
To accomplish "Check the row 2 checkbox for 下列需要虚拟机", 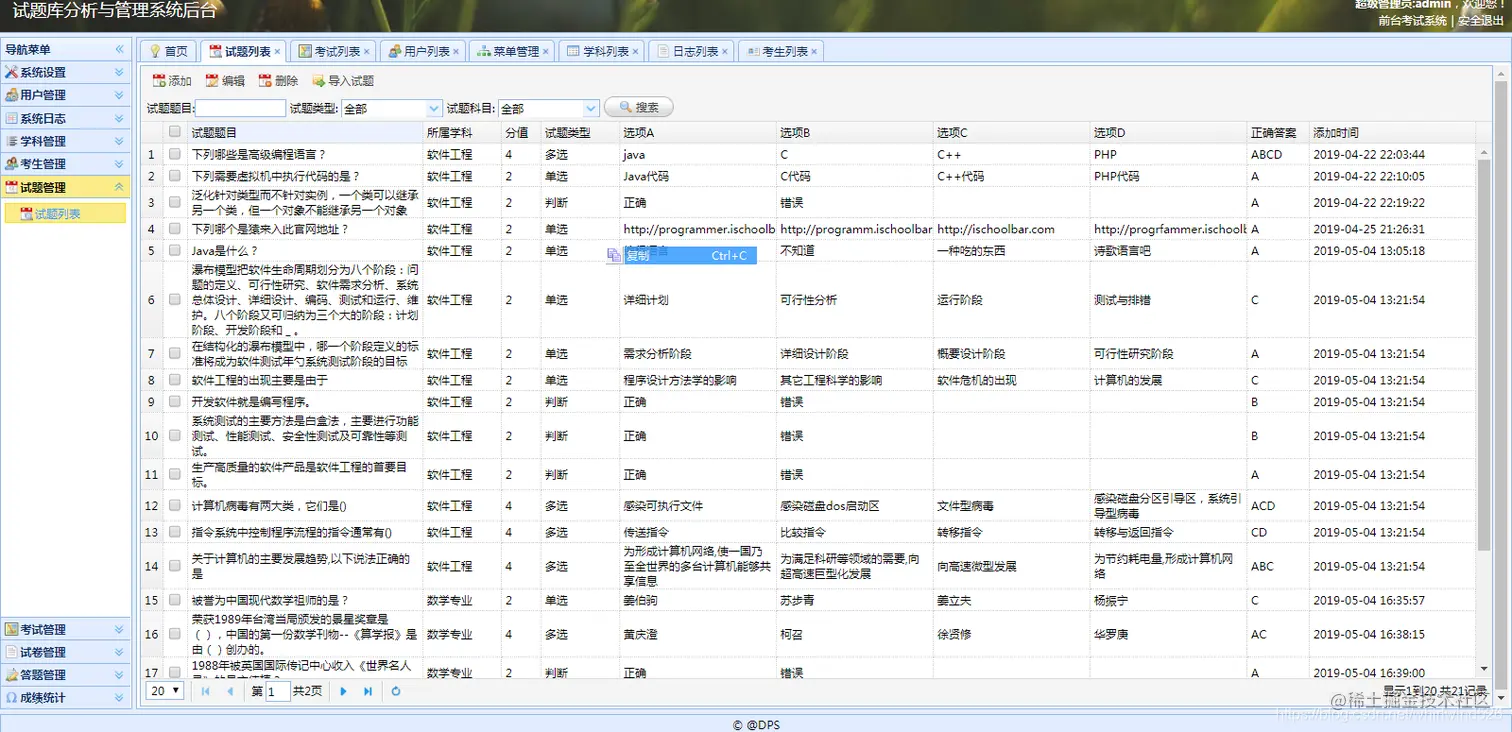I will 175,176.
